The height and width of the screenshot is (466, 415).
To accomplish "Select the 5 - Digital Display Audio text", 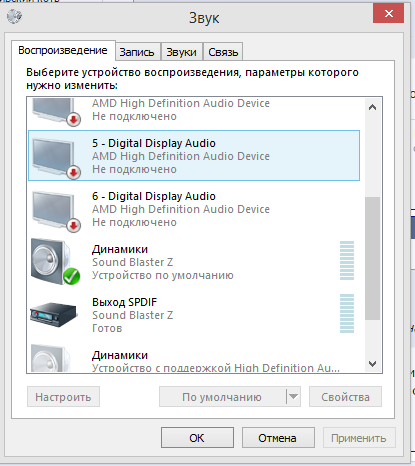I will click(154, 143).
